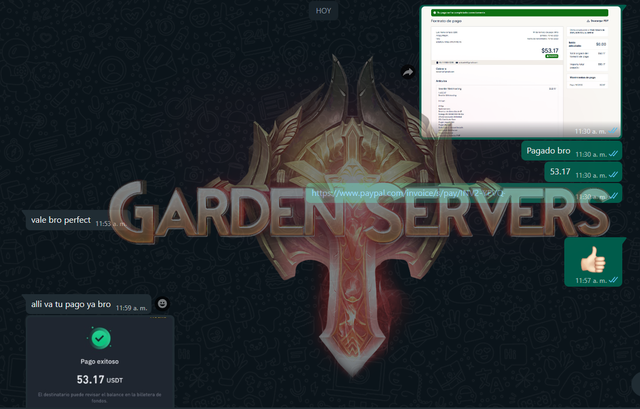Click the '11:59 a. m.' timestamp
This screenshot has width=640, height=409.
(131, 308)
